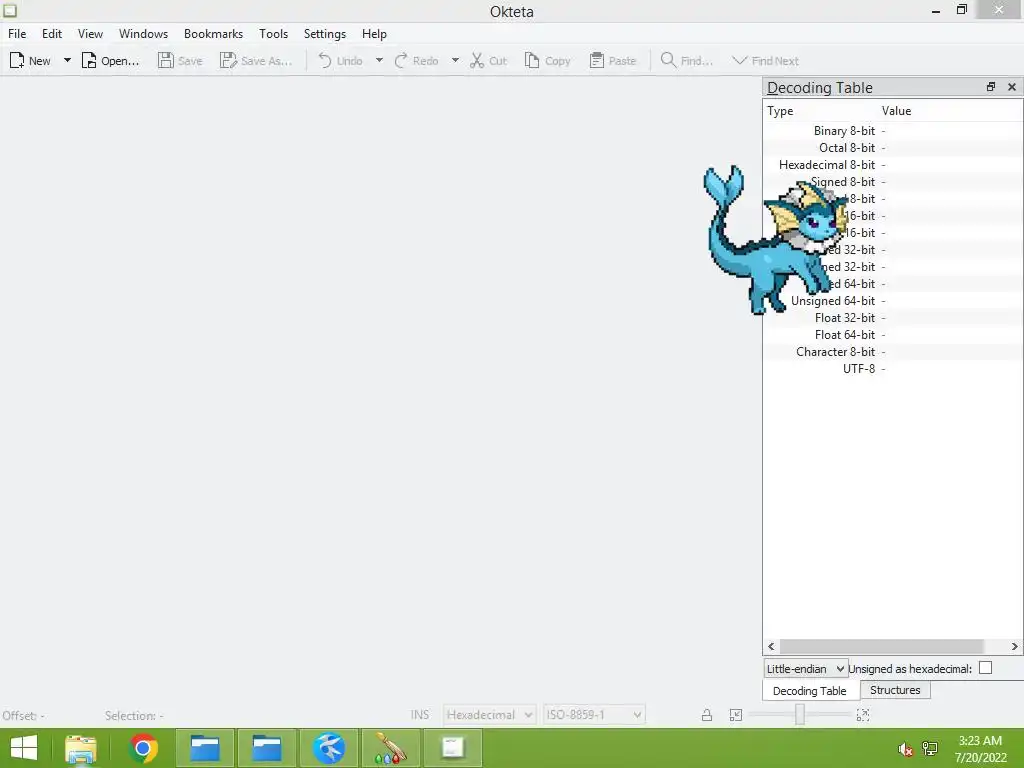Click the network tray icon
Viewport: 1024px width, 768px height.
click(930, 748)
